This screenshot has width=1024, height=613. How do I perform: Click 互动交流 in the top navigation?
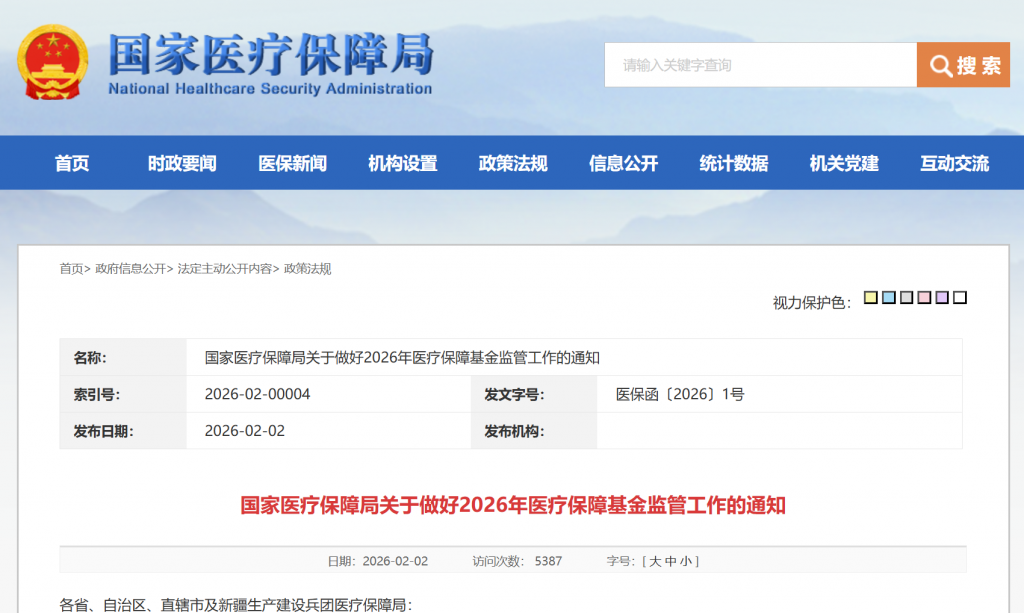[x=955, y=163]
